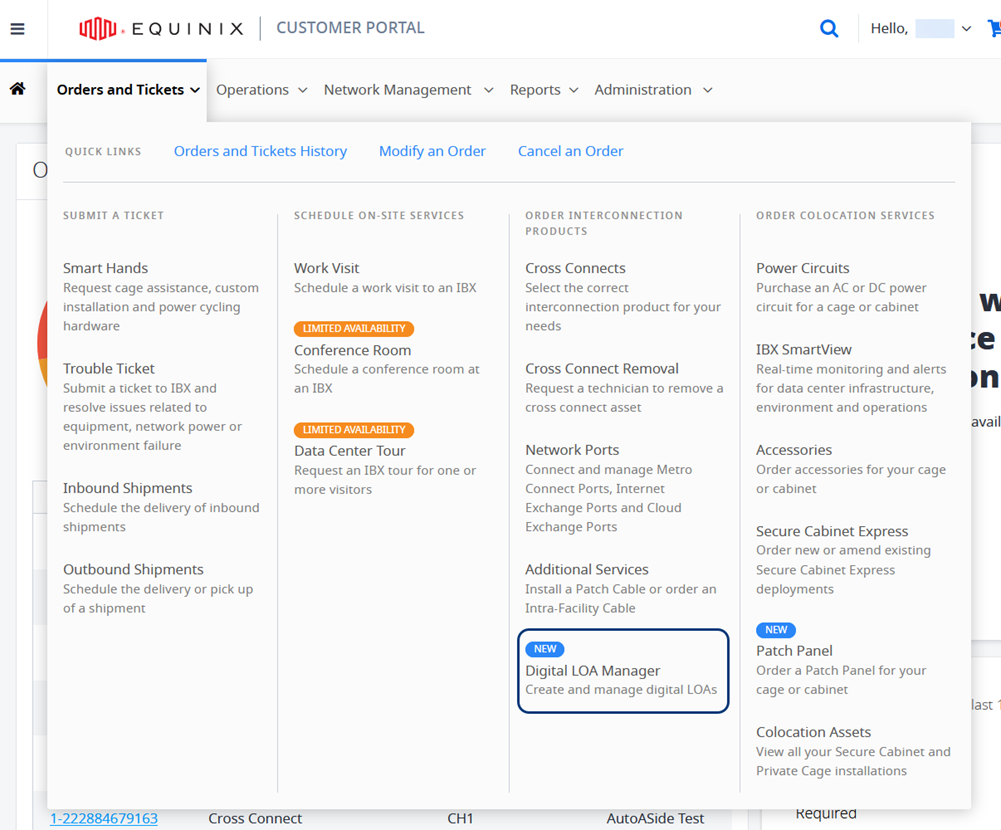Open Conference Room scheduling
Image resolution: width=1001 pixels, height=830 pixels.
point(352,350)
